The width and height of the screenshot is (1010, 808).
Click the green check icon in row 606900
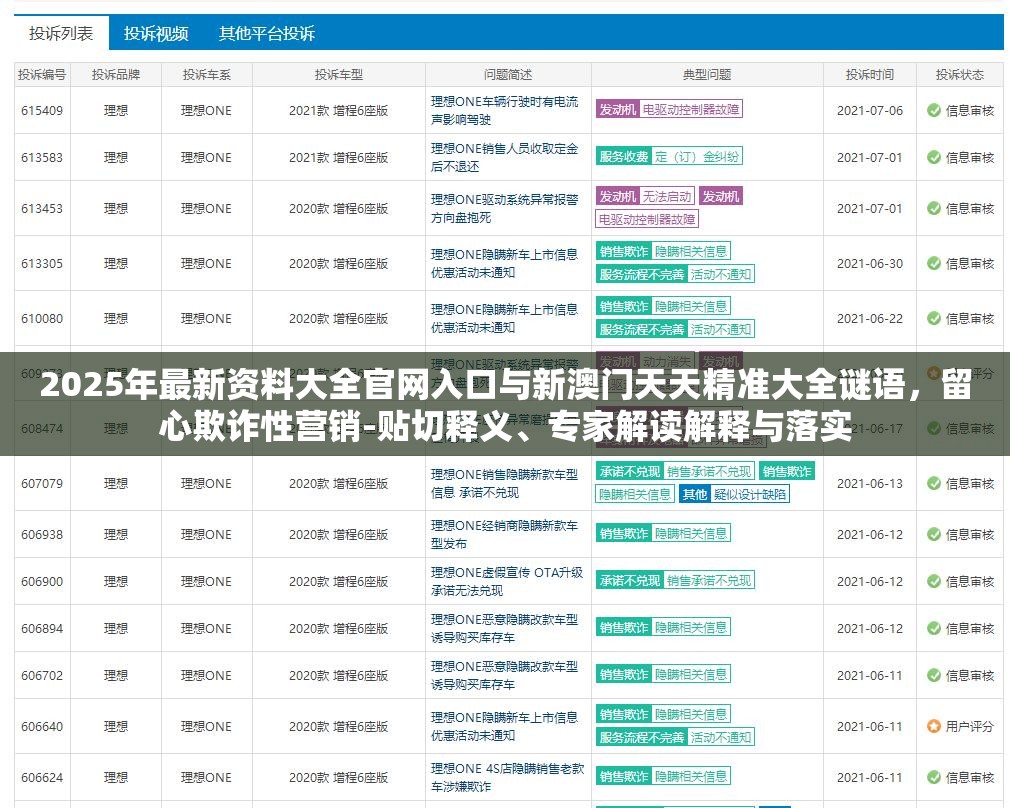pos(933,581)
